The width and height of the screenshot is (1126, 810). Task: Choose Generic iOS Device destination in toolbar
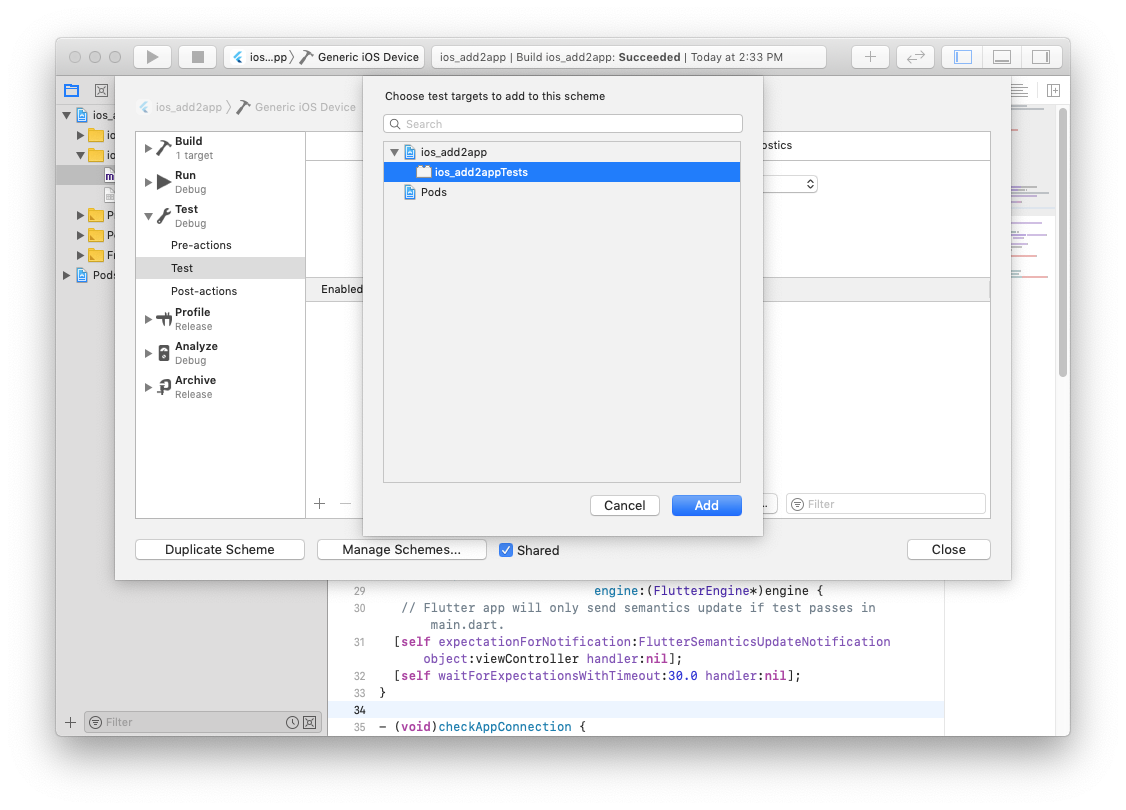pyautogui.click(x=360, y=57)
